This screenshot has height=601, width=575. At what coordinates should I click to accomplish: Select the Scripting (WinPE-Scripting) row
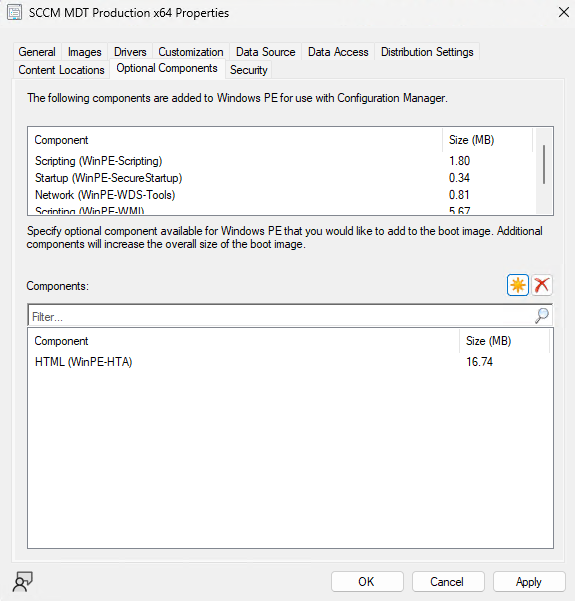pyautogui.click(x=283, y=161)
